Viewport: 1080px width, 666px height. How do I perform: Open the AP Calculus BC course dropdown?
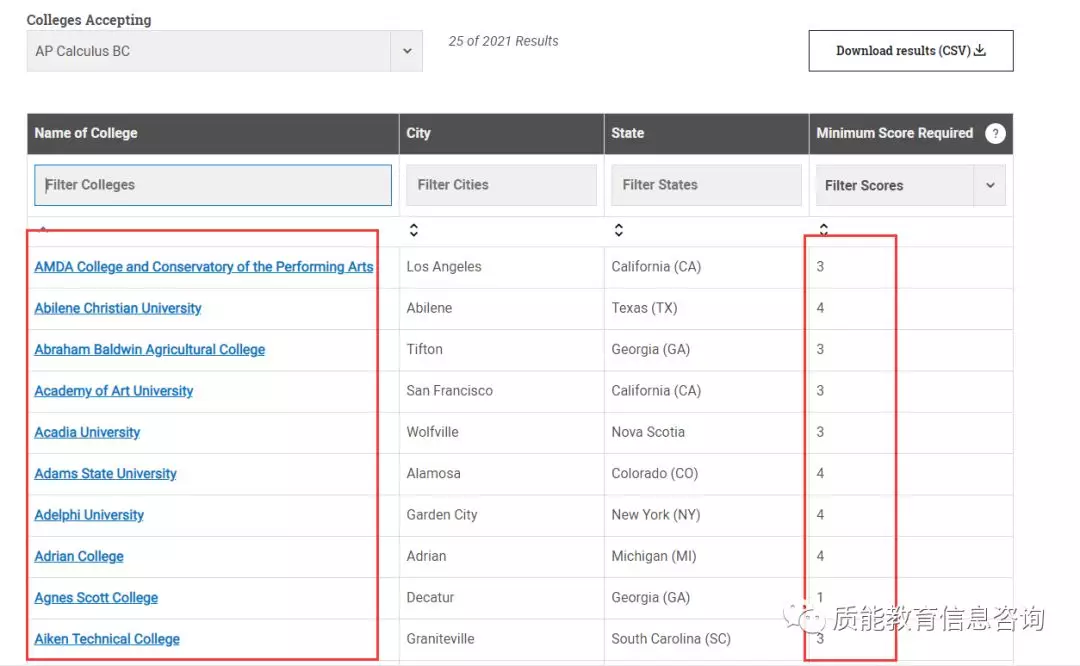point(225,51)
